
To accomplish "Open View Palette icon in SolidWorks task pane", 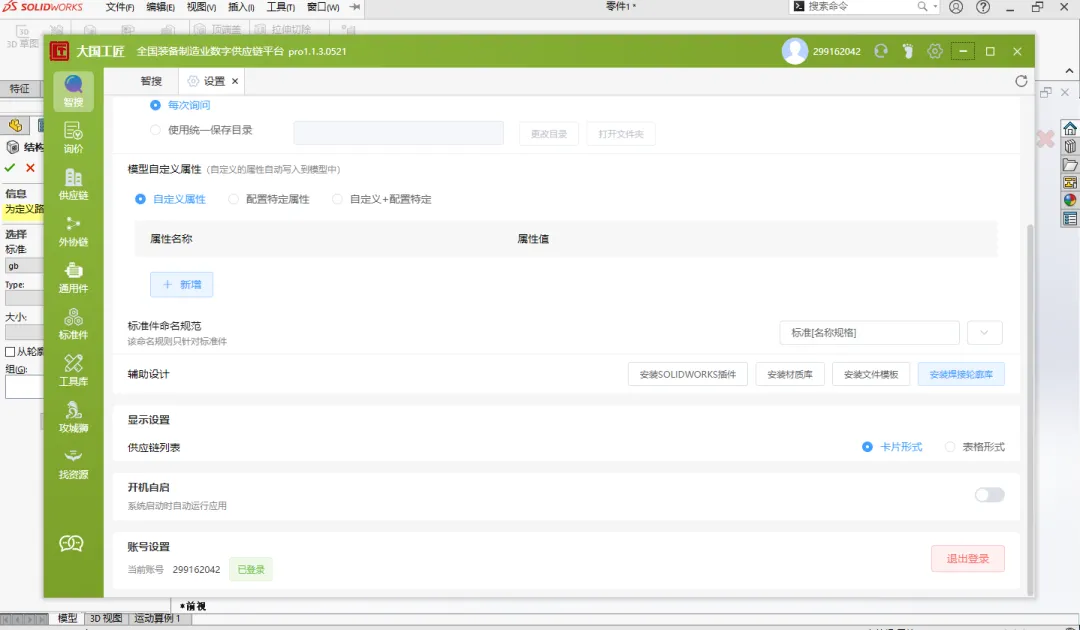I will (x=1070, y=182).
